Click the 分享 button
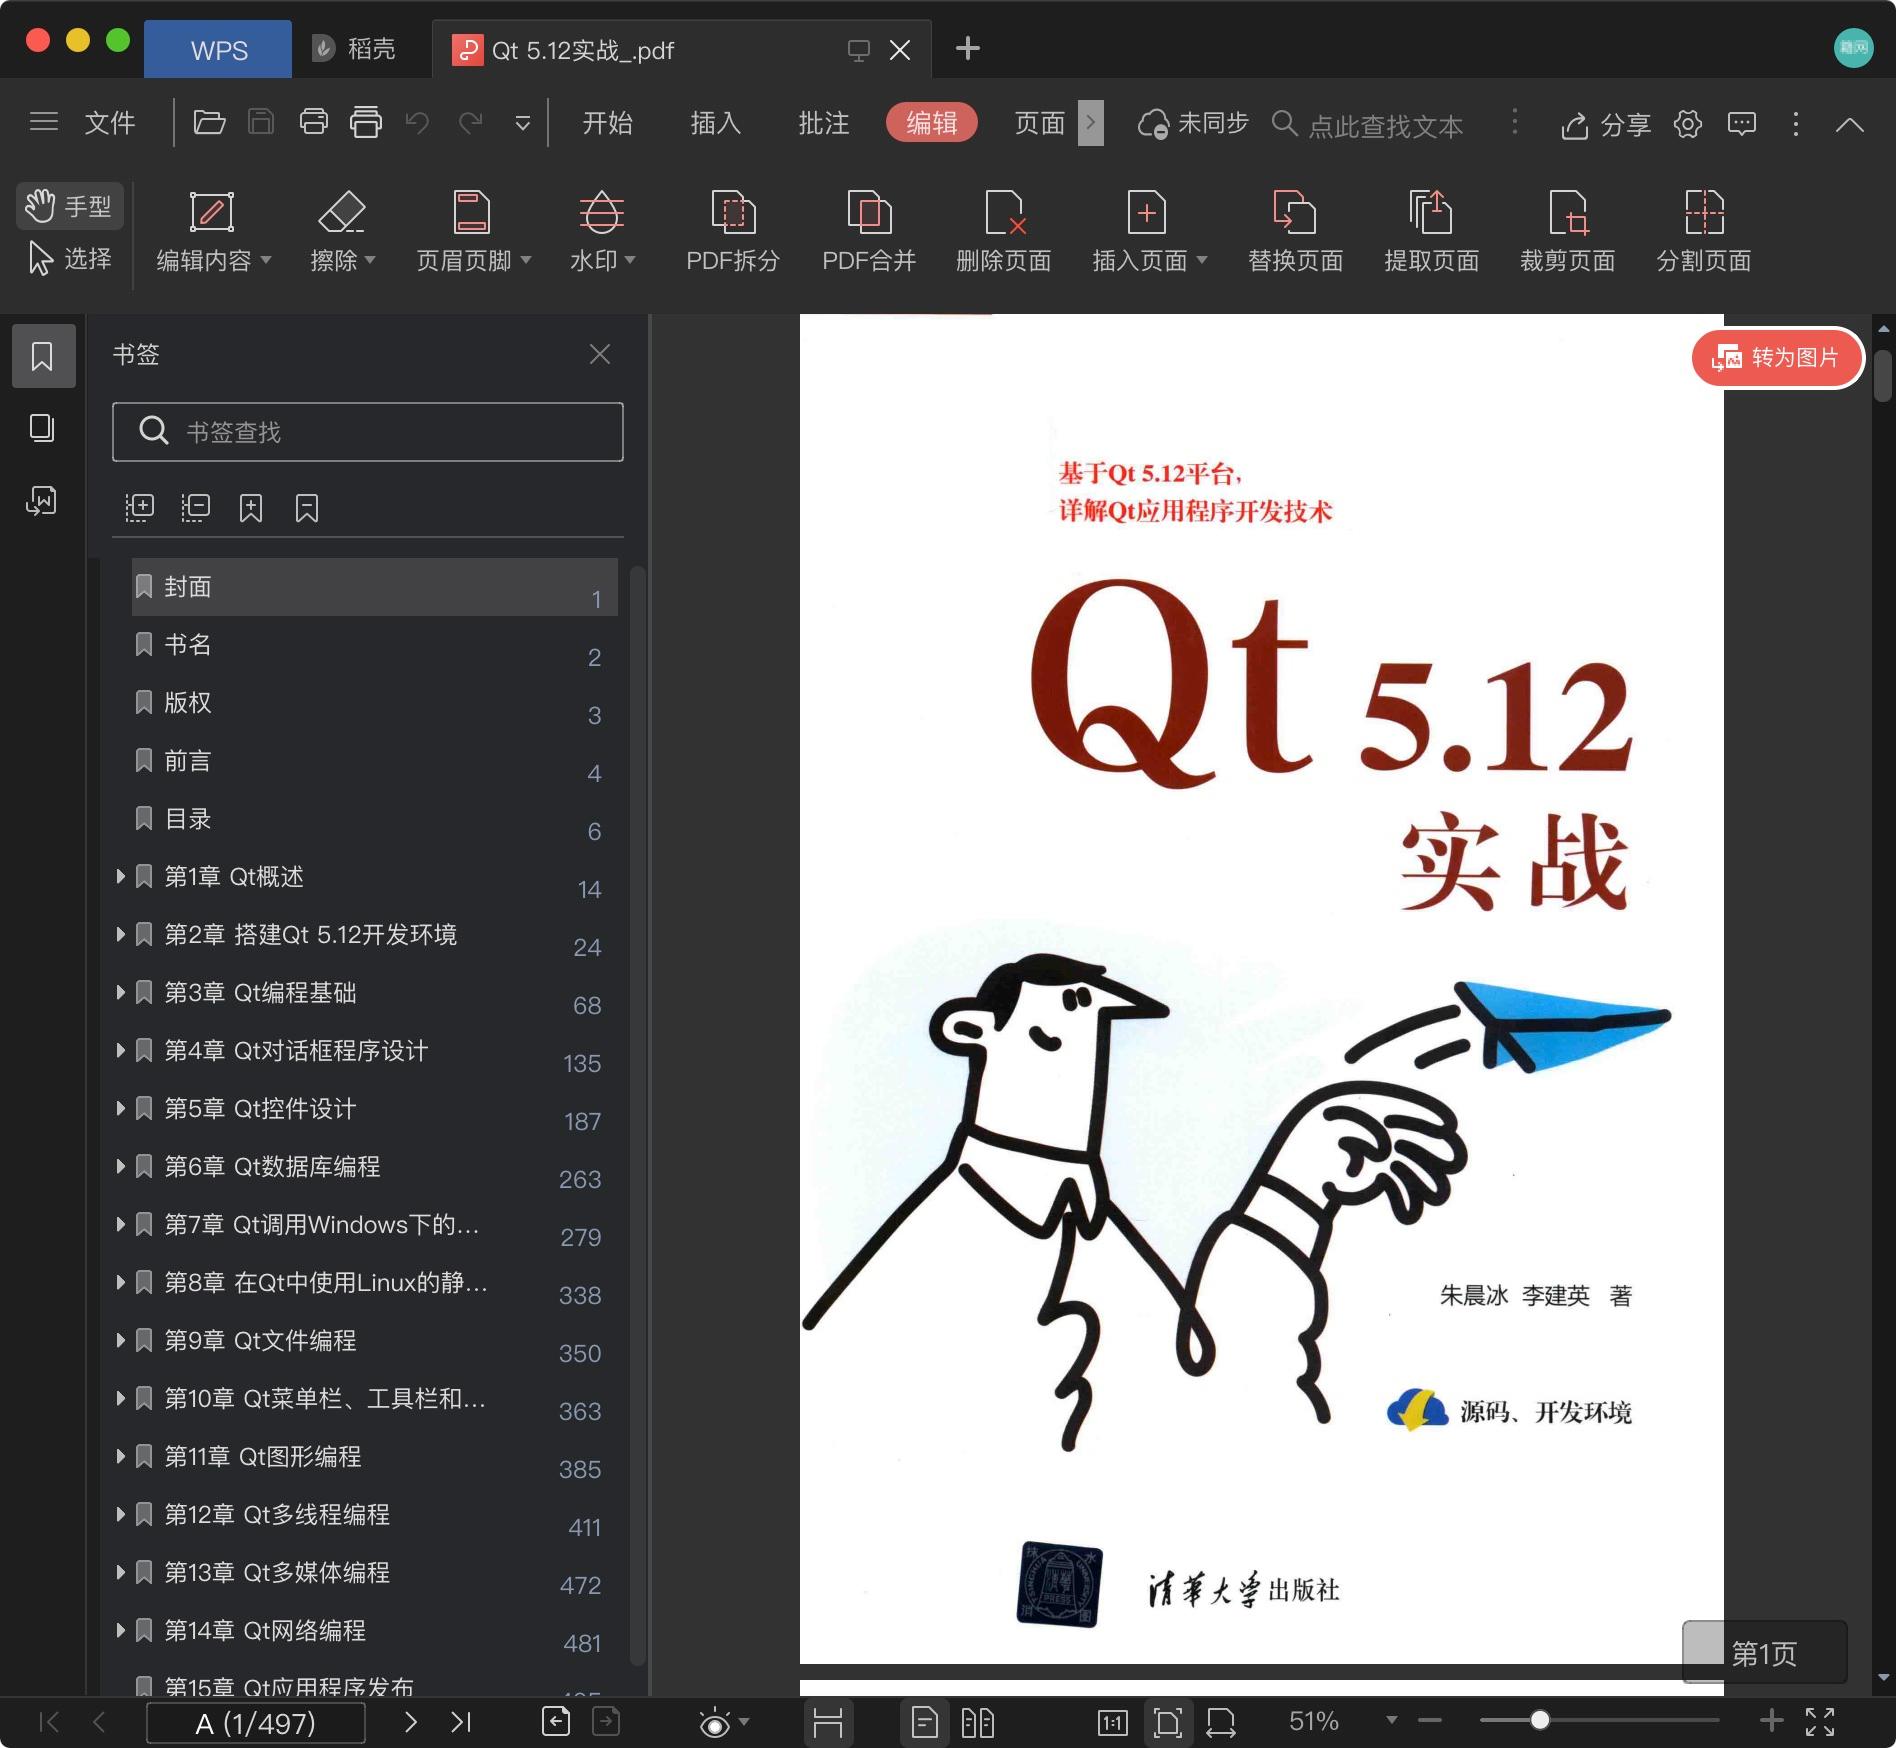The width and height of the screenshot is (1896, 1748). tap(1606, 124)
